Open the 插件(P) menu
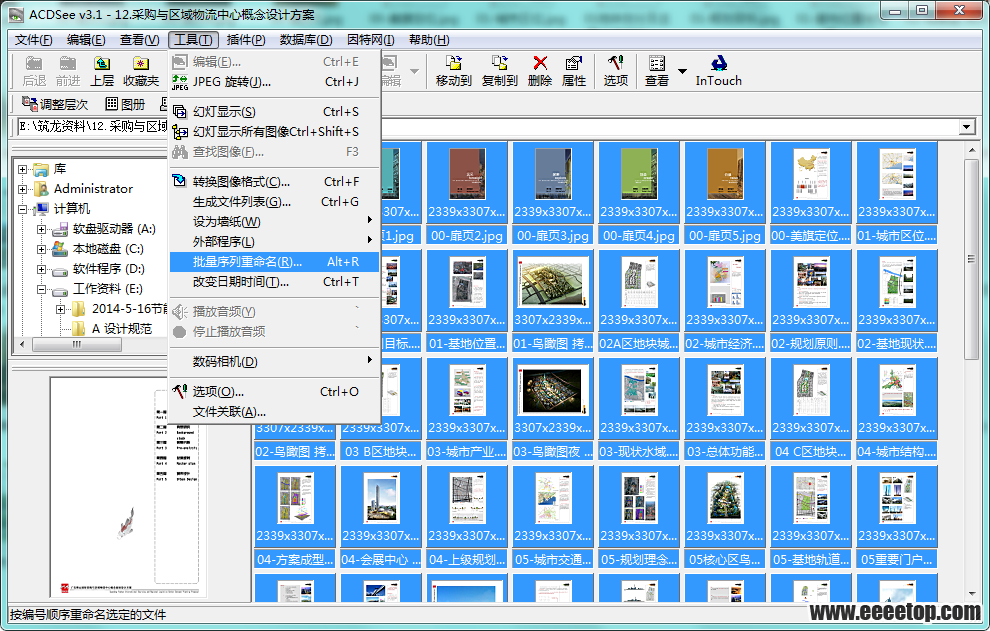990x631 pixels. 246,40
